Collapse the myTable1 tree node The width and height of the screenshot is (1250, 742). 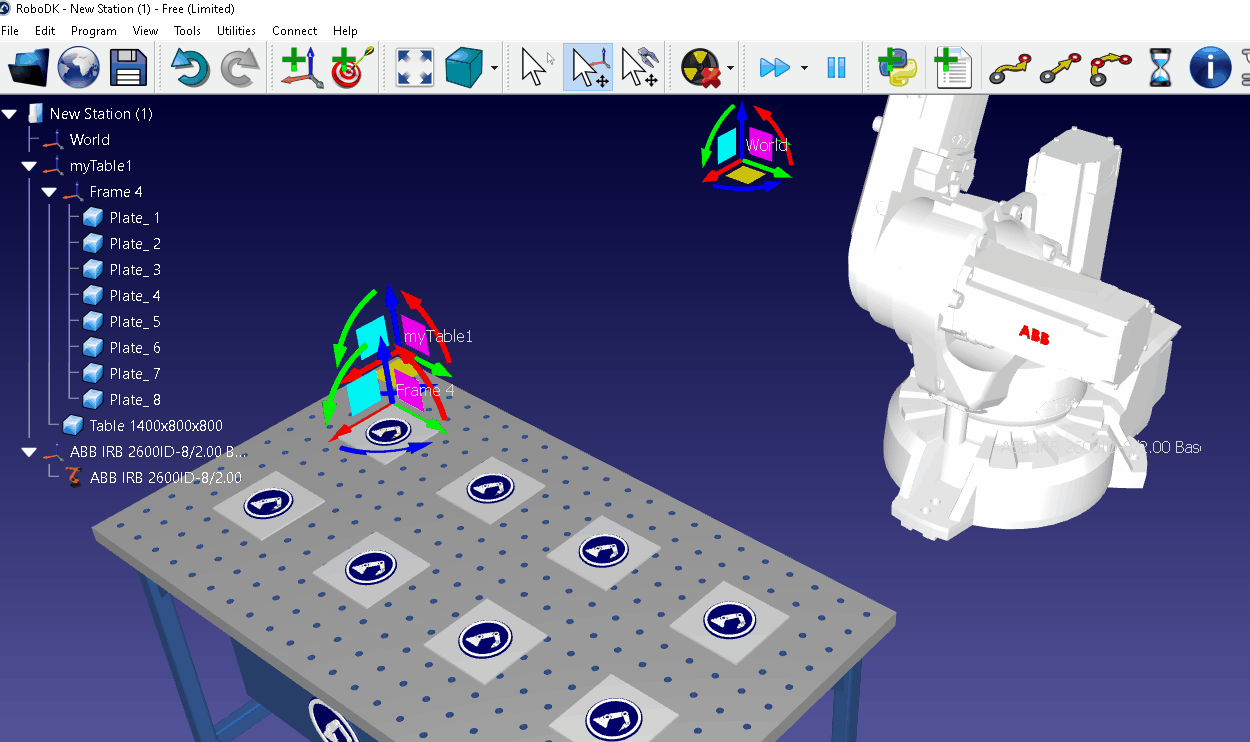coord(29,166)
